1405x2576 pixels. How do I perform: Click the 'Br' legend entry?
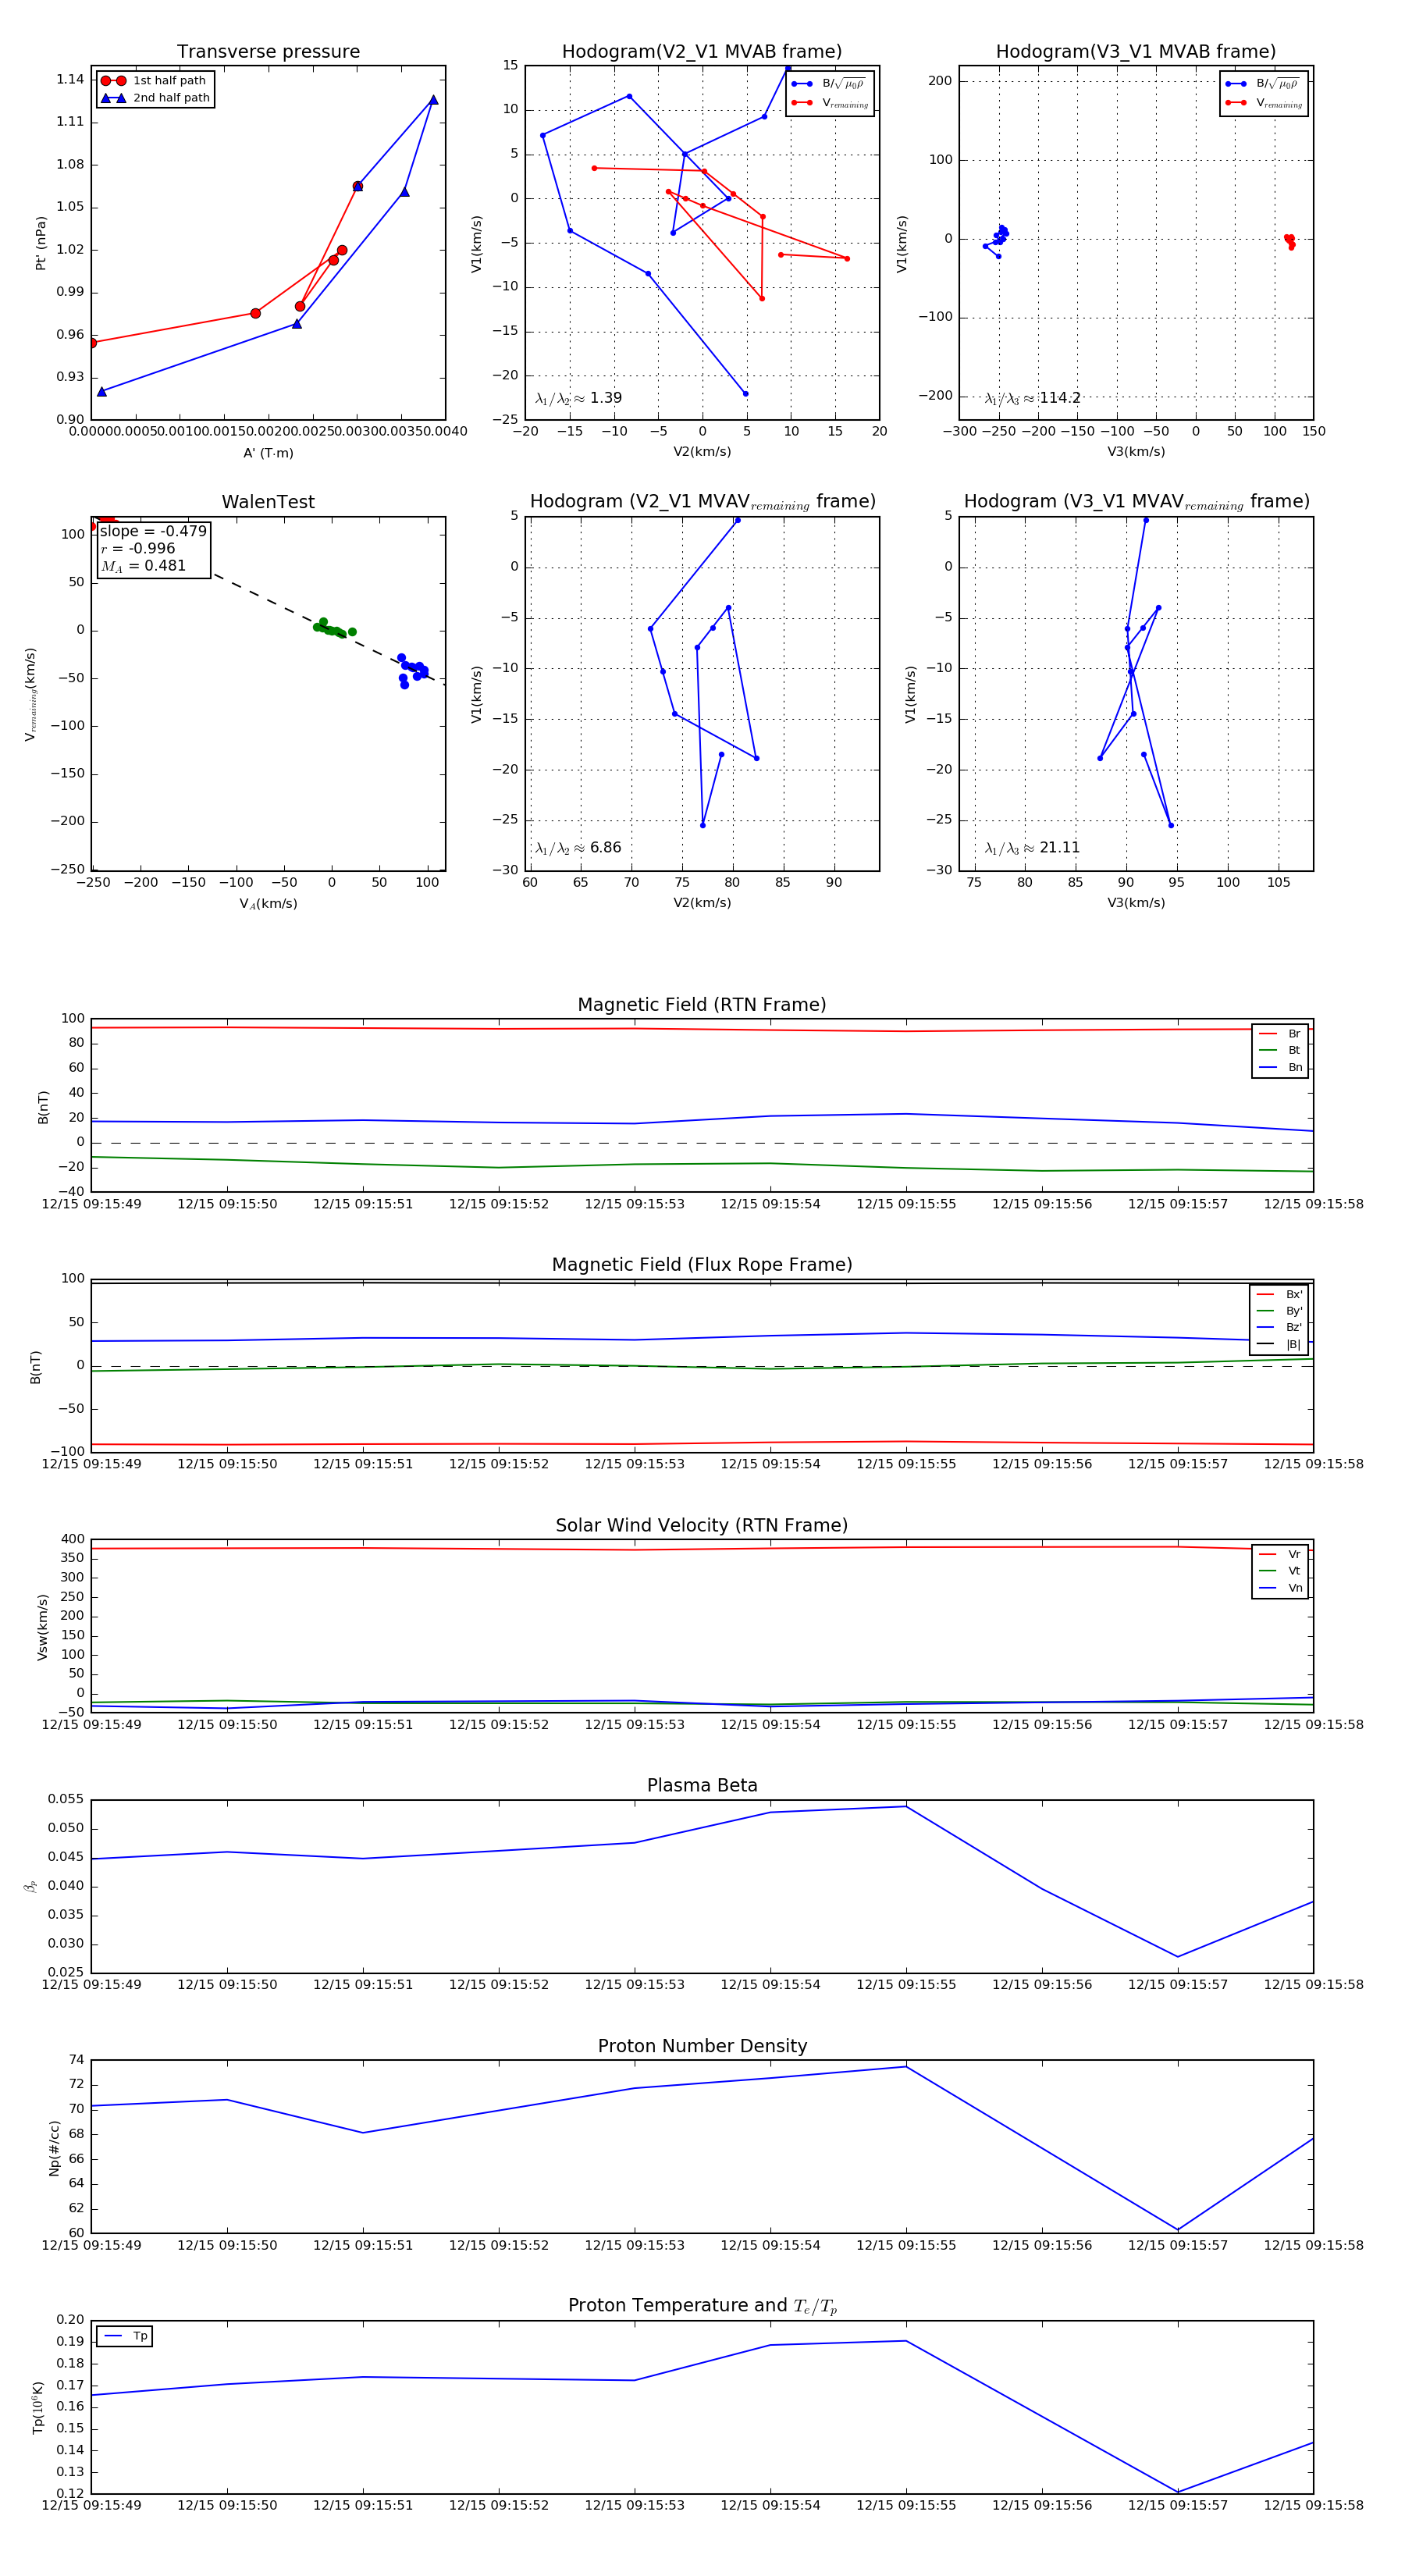coord(1280,1034)
